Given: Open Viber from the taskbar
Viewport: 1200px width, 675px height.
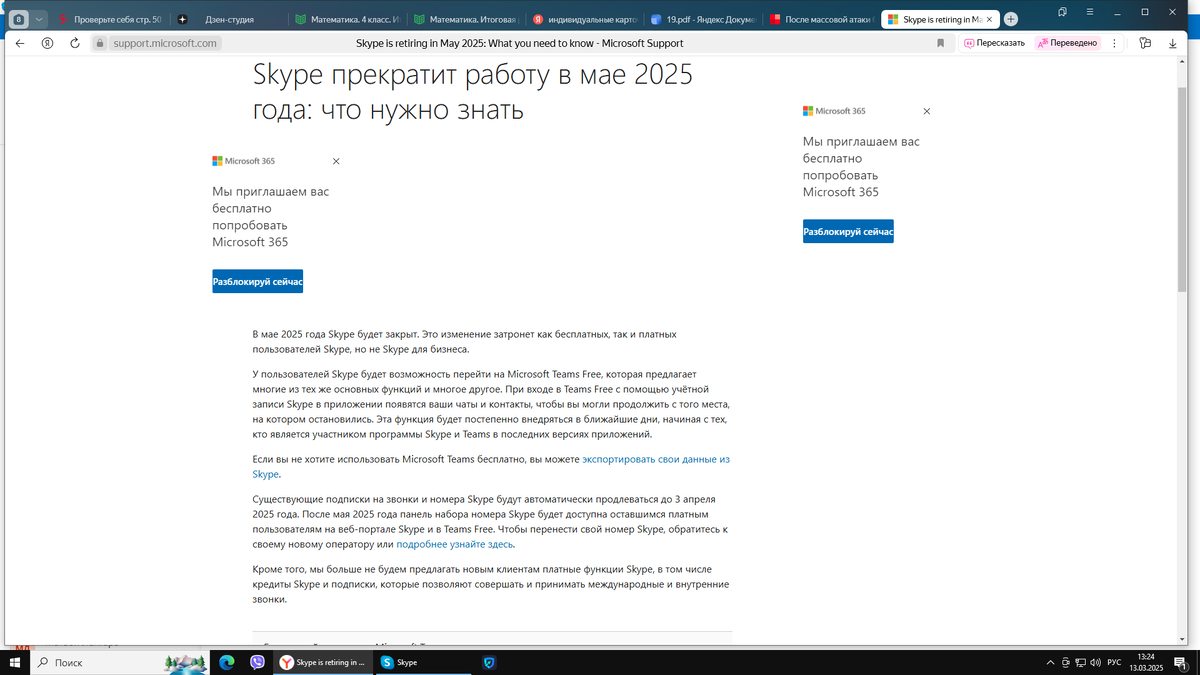Looking at the screenshot, I should [258, 662].
